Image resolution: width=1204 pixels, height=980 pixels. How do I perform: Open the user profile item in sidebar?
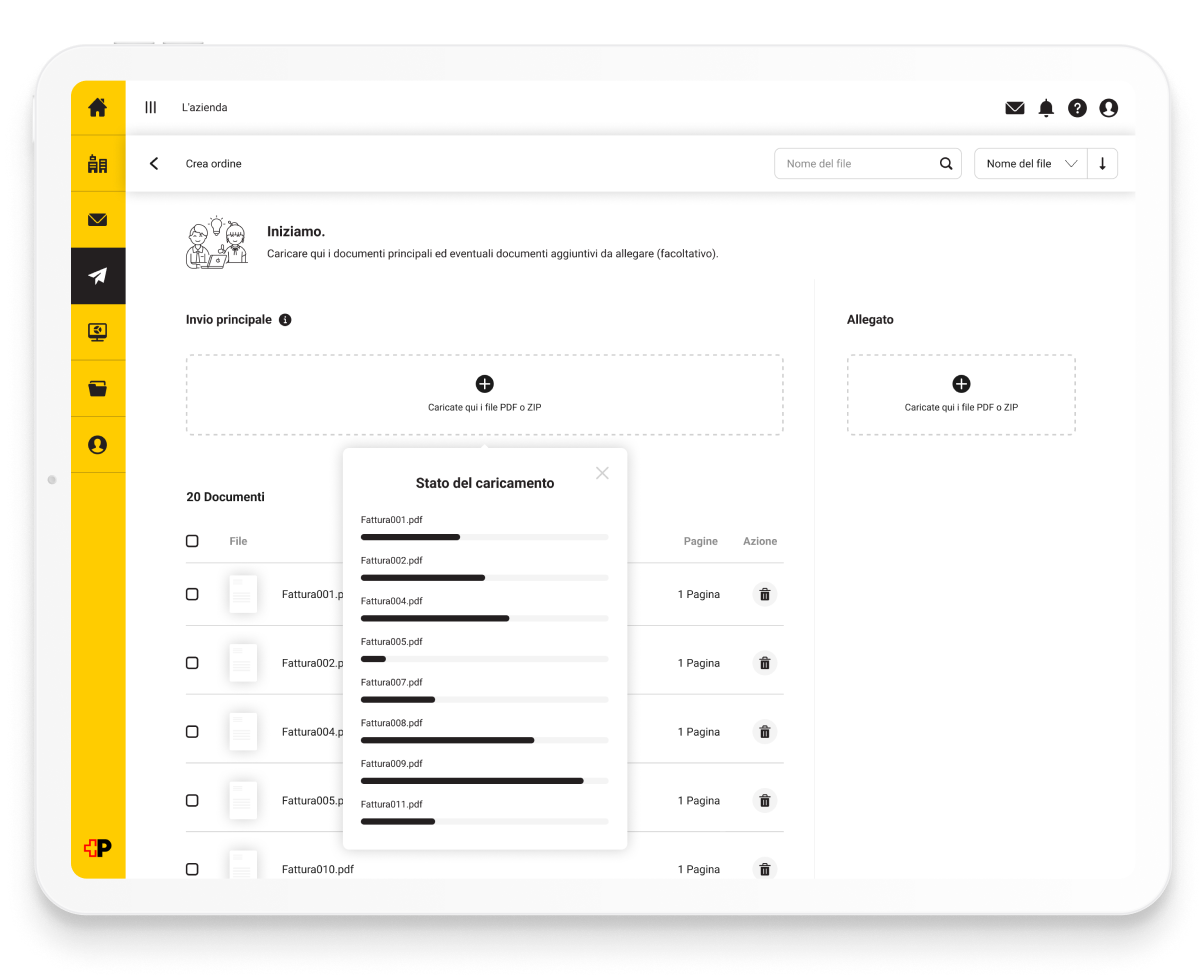97,445
